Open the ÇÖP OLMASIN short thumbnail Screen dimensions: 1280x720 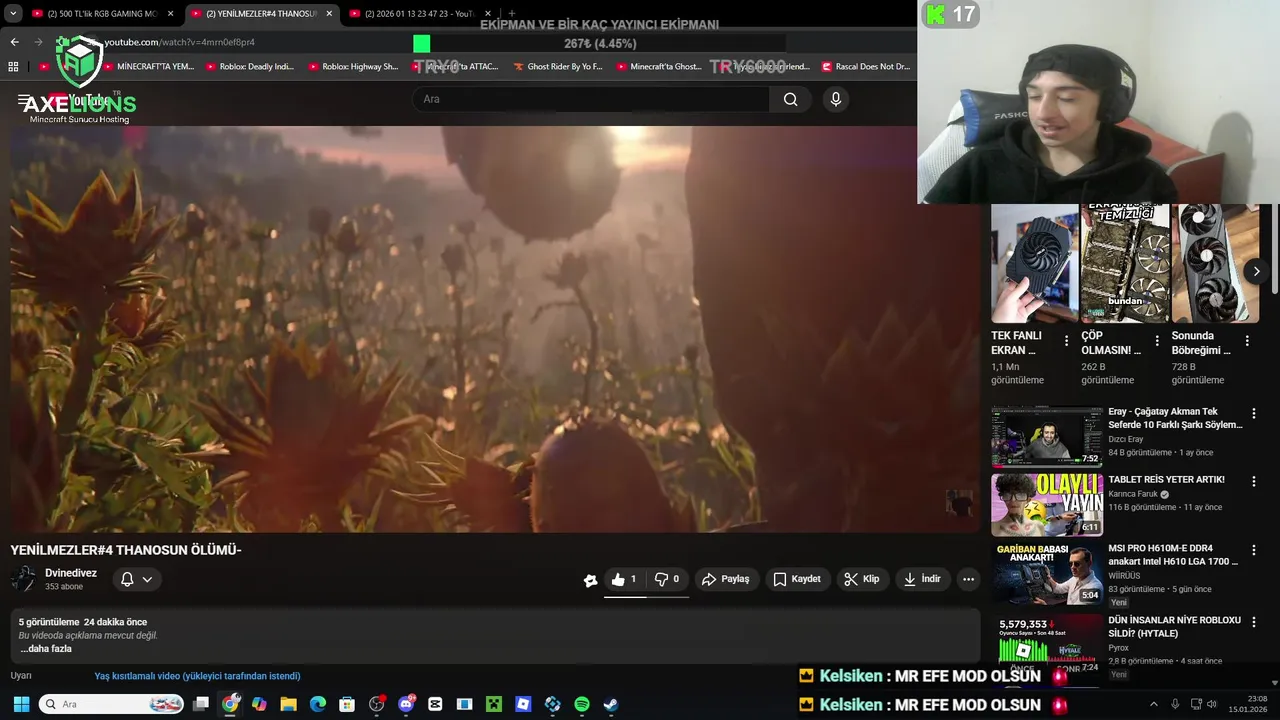click(x=1125, y=264)
